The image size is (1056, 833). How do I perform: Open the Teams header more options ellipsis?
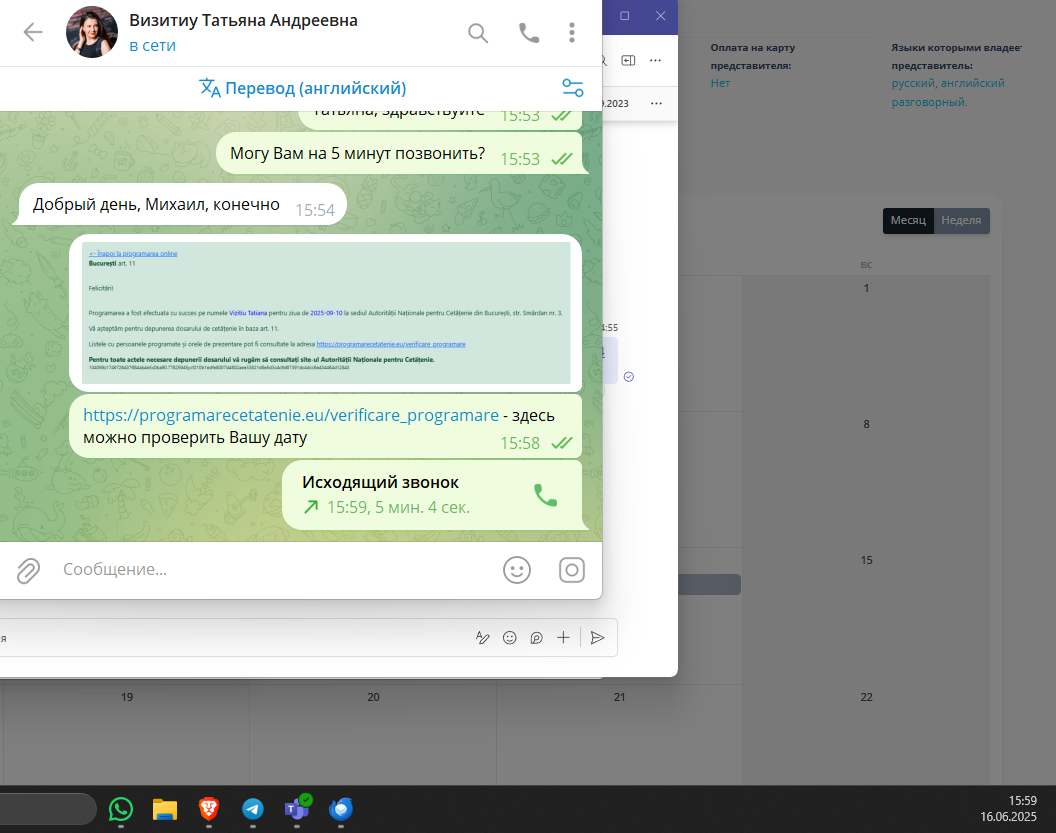655,61
